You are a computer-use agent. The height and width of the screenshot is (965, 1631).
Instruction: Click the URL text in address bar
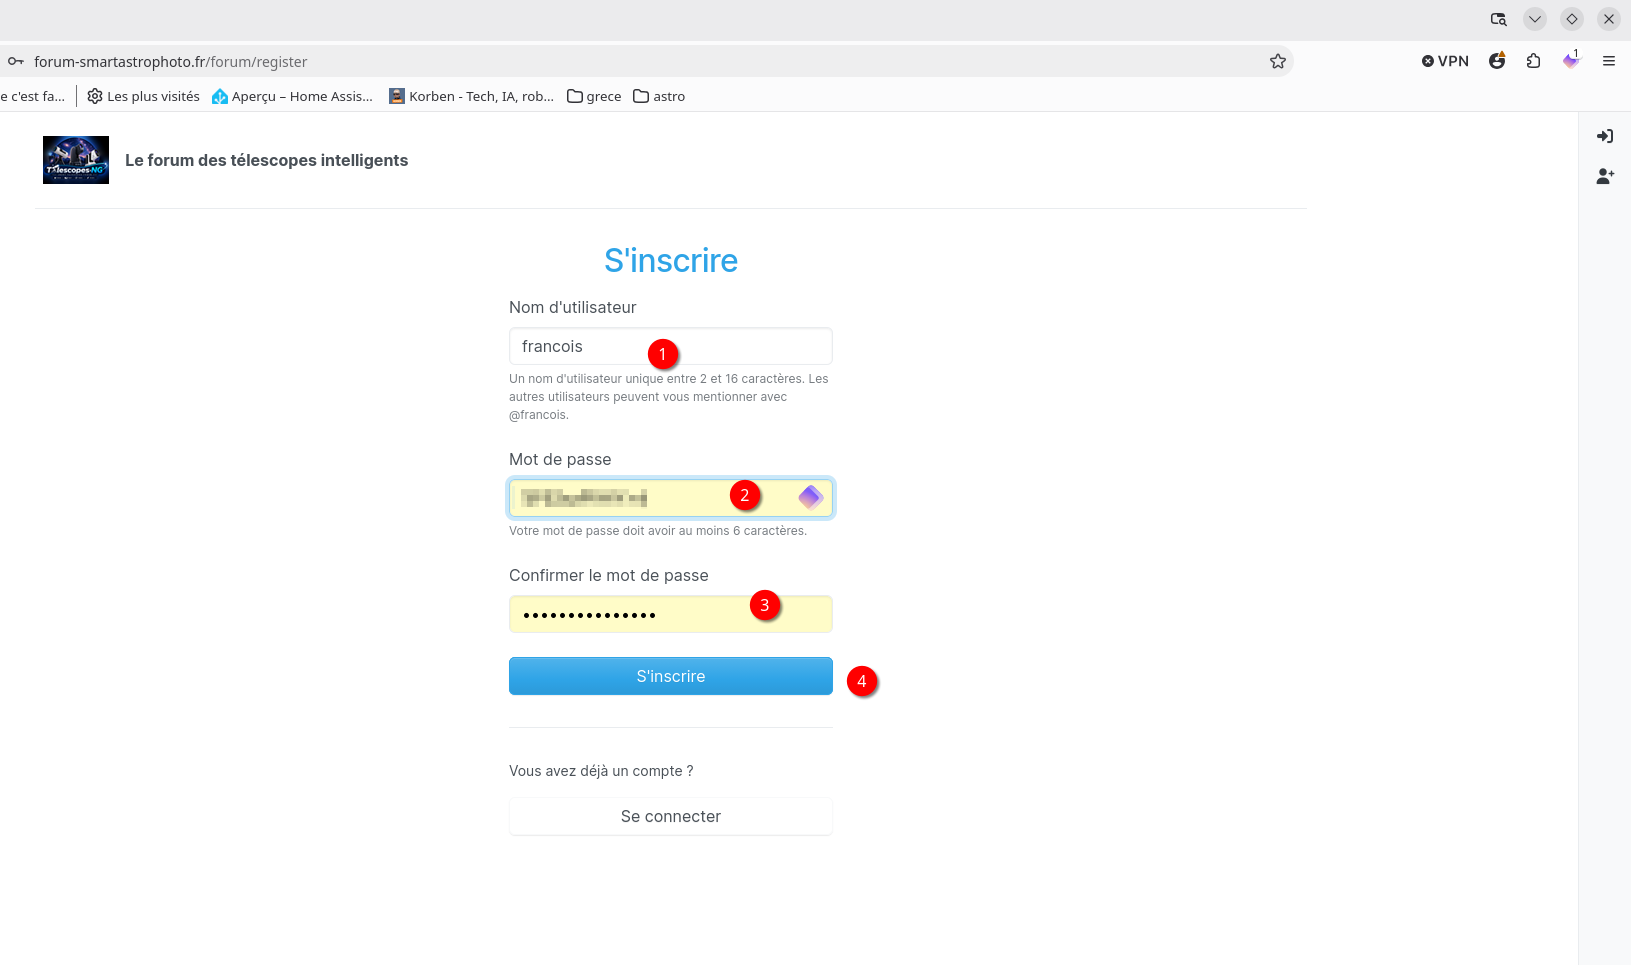click(170, 61)
